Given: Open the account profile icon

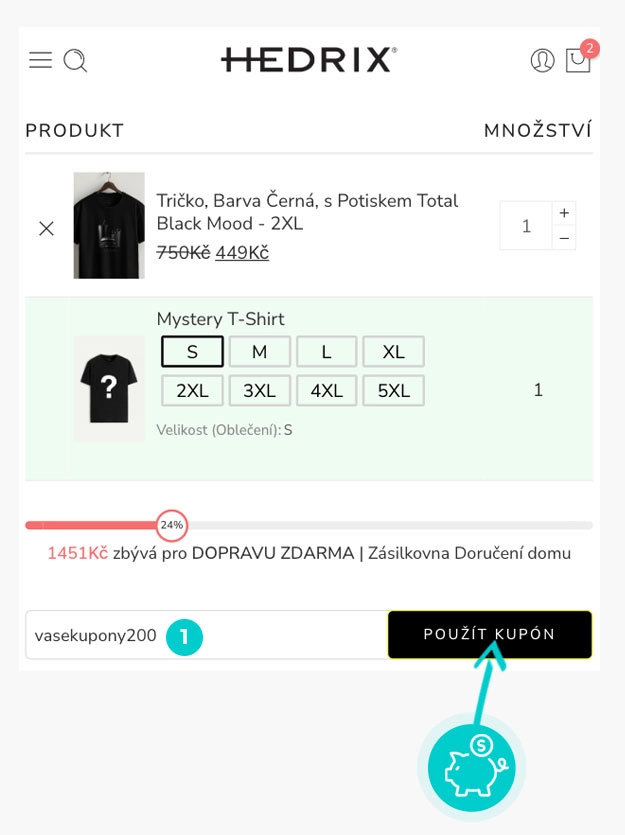Looking at the screenshot, I should point(541,61).
